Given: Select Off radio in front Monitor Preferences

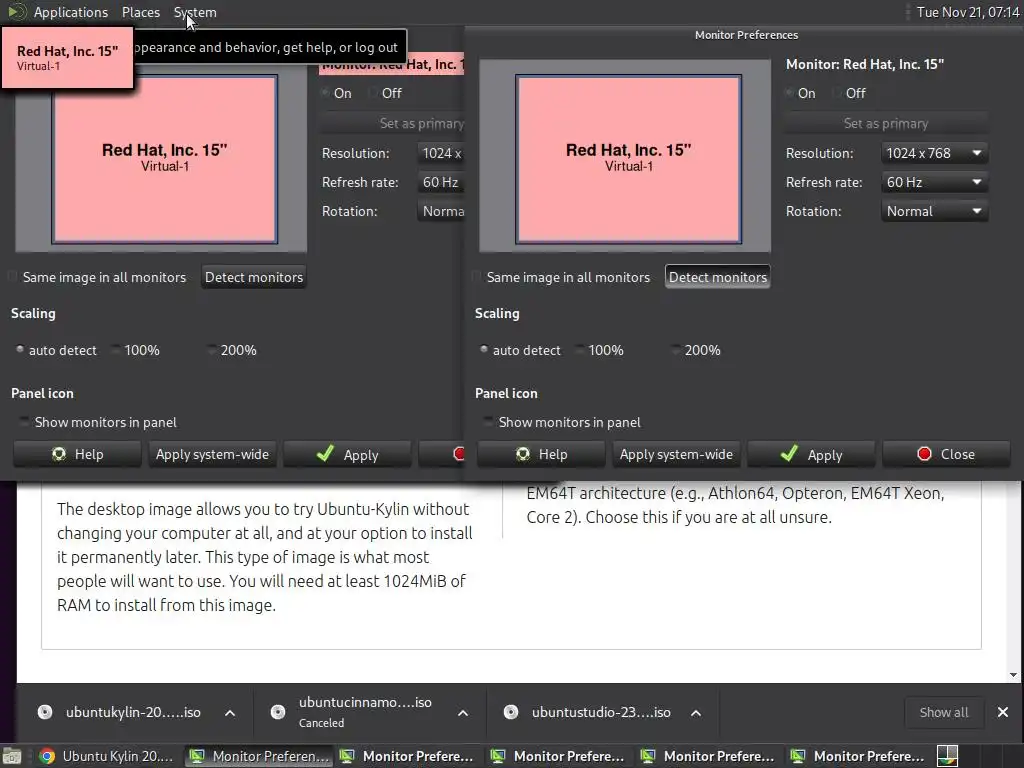Looking at the screenshot, I should click(837, 93).
